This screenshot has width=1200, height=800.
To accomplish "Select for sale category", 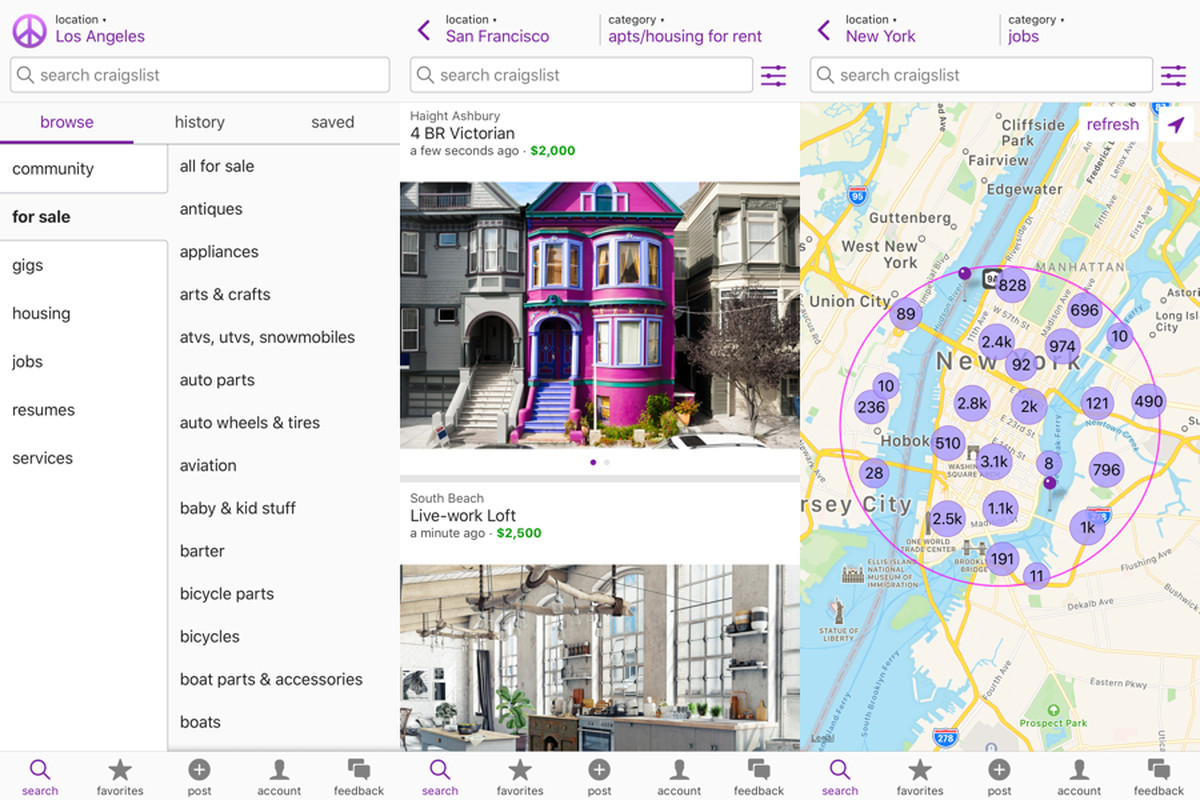I will [83, 217].
